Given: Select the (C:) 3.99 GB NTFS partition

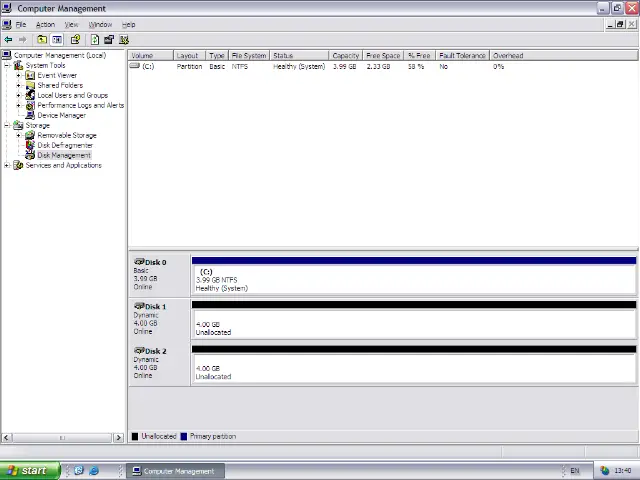Looking at the screenshot, I should coord(414,276).
